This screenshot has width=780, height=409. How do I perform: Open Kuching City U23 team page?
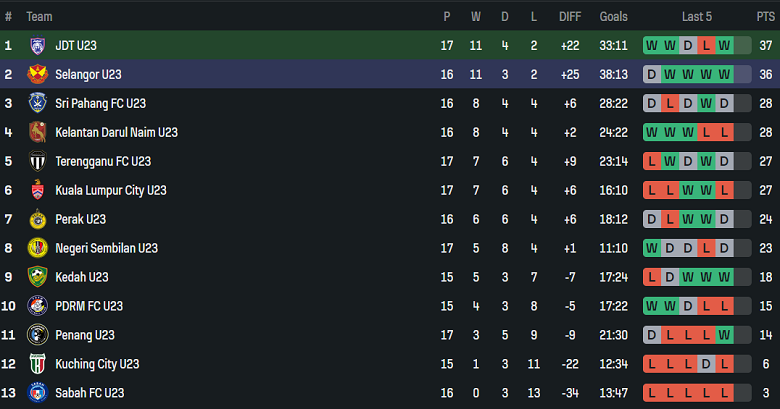[x=97, y=364]
